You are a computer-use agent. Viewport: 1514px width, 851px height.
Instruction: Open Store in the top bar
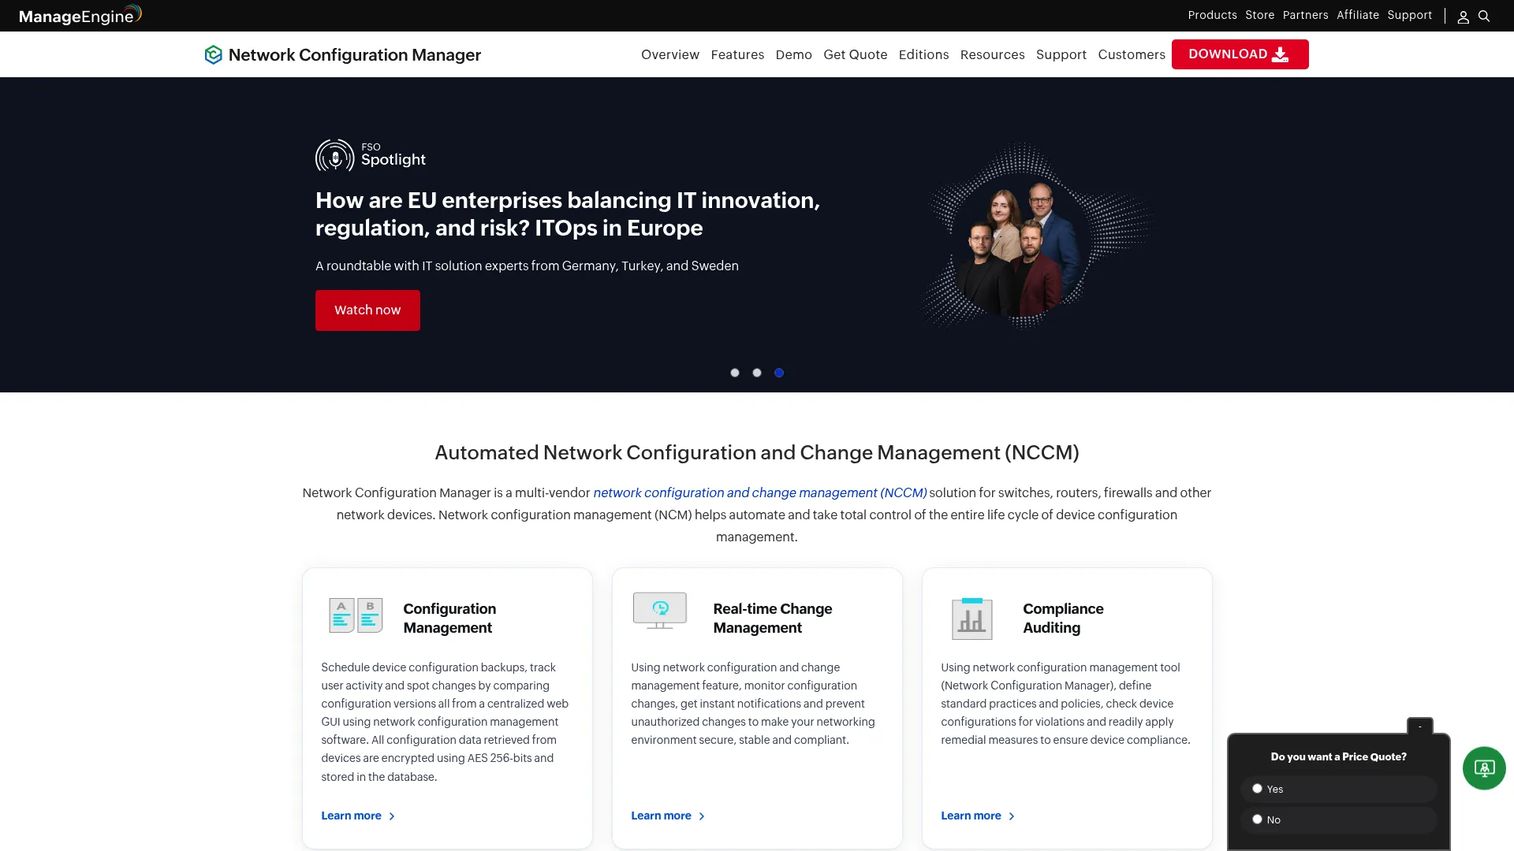(1260, 15)
